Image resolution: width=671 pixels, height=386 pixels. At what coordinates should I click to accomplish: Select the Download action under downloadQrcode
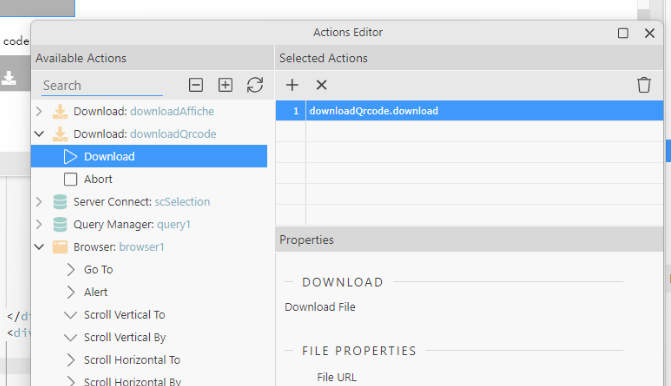tap(149, 156)
